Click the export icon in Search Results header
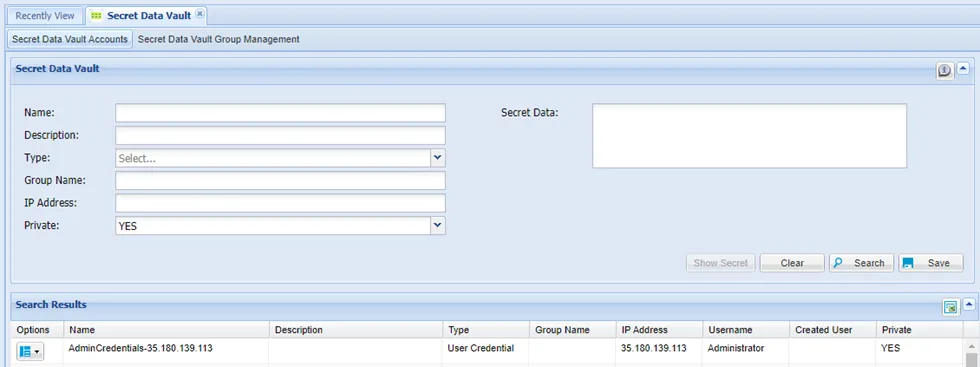 [951, 306]
